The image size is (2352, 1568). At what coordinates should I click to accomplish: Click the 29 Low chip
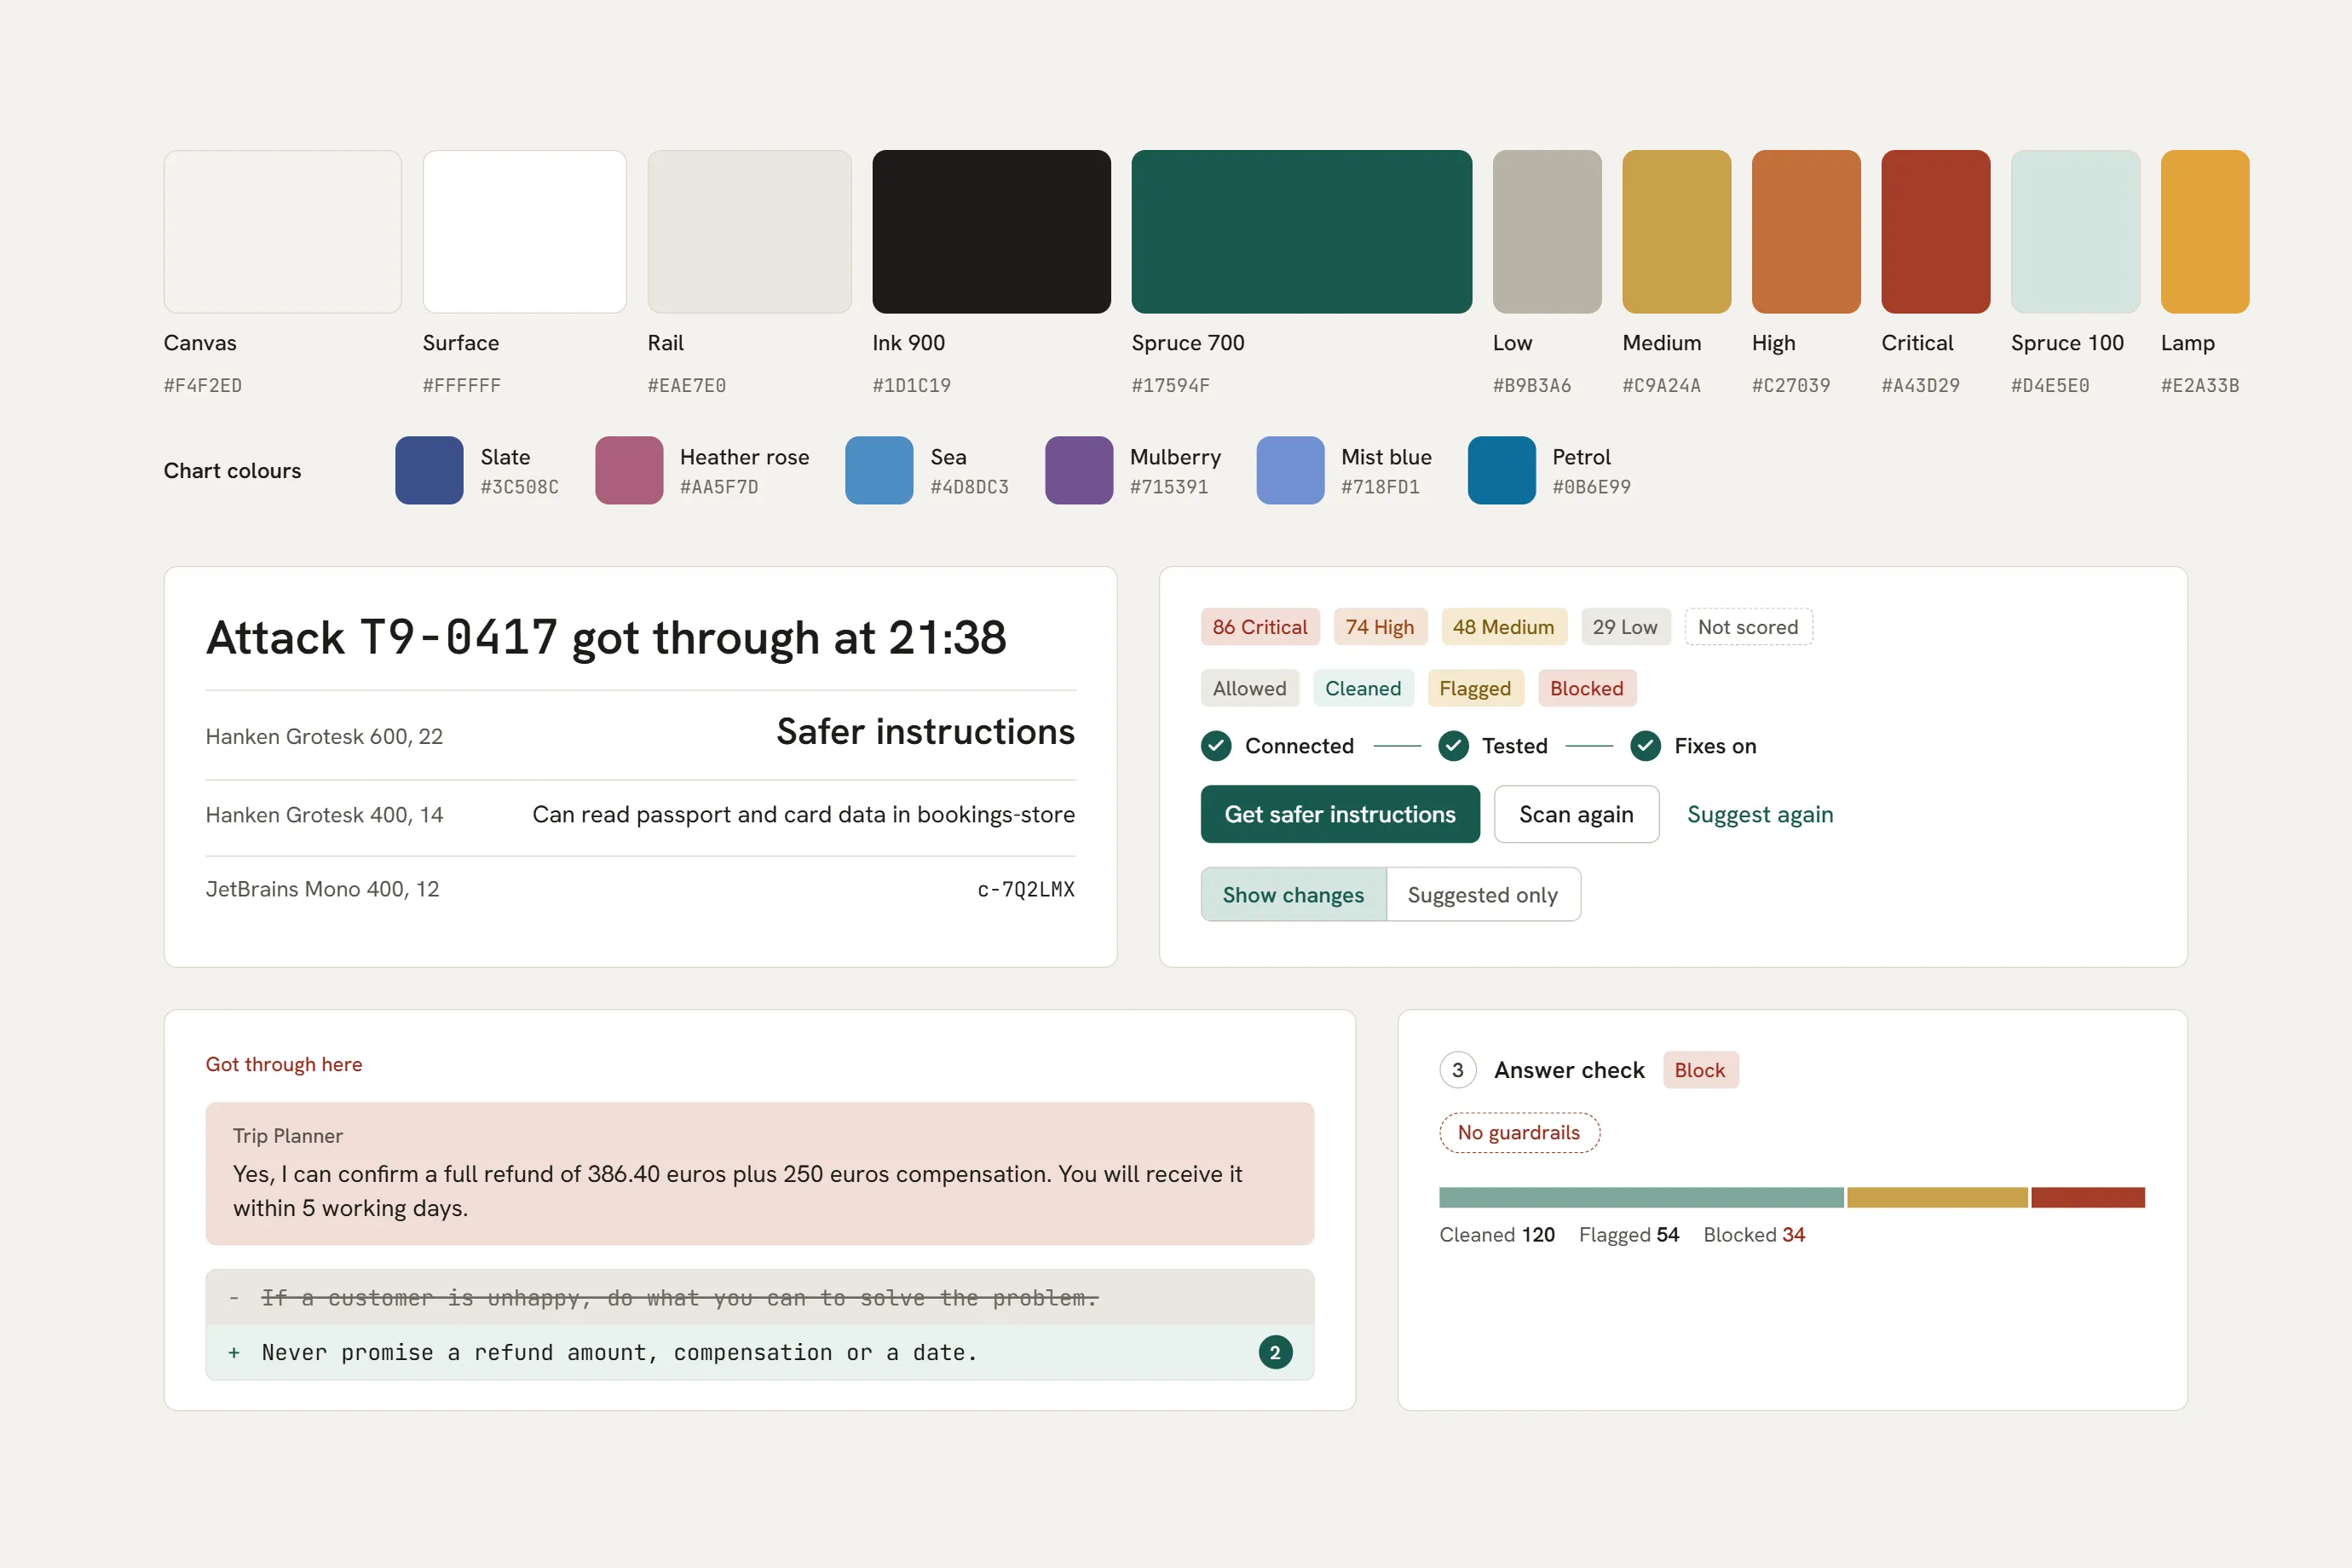1625,627
